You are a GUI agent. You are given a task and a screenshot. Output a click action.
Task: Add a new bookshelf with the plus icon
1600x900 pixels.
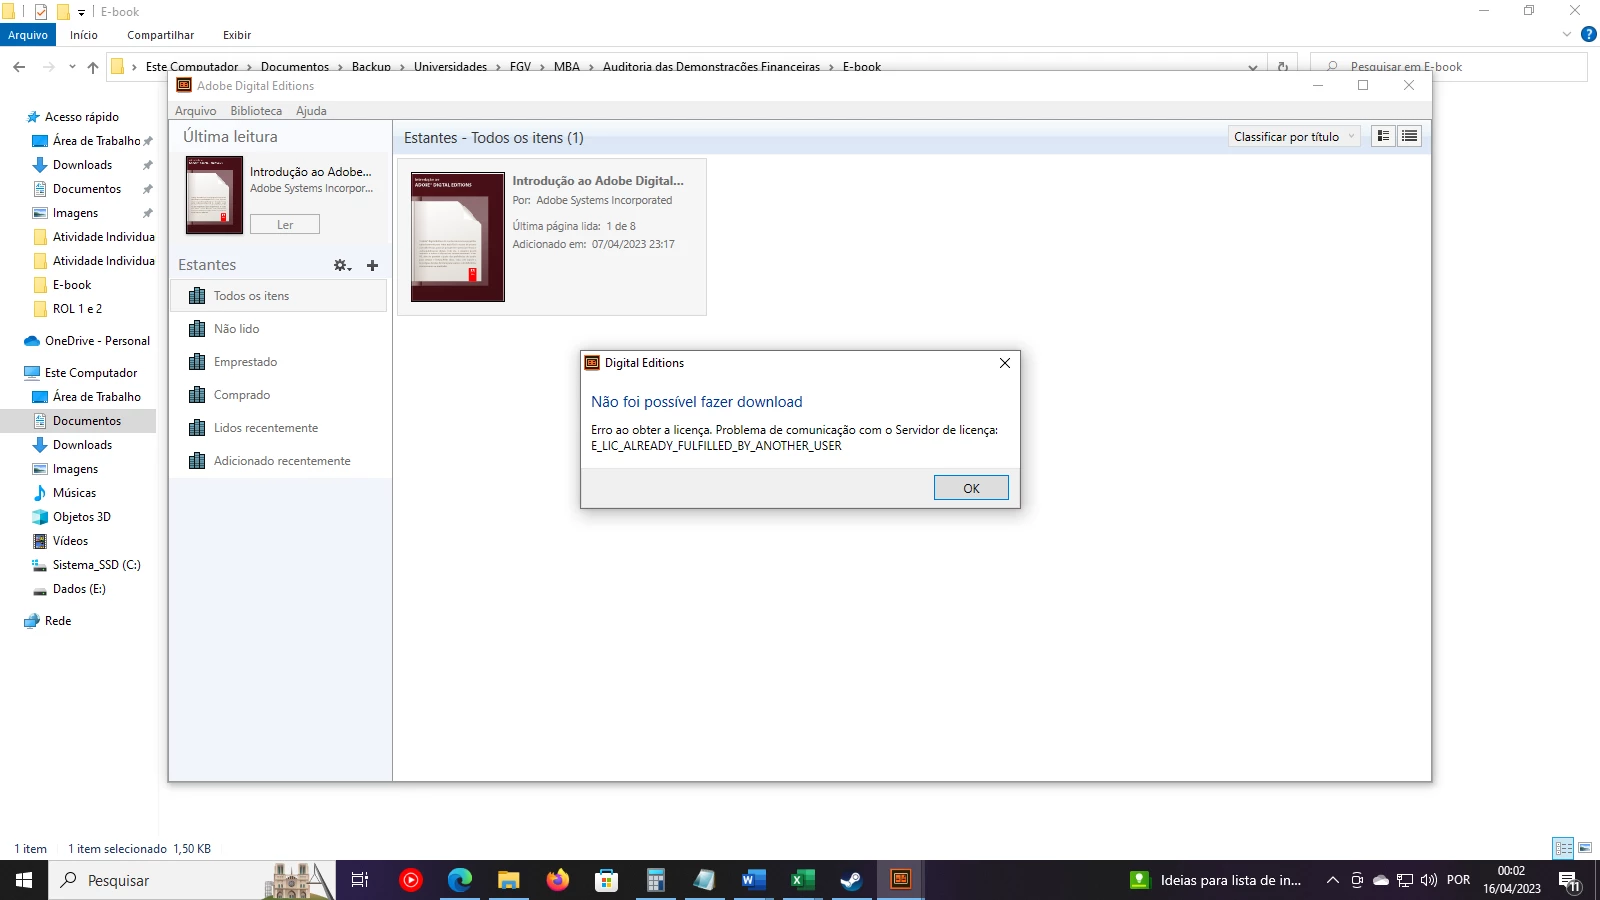point(372,265)
